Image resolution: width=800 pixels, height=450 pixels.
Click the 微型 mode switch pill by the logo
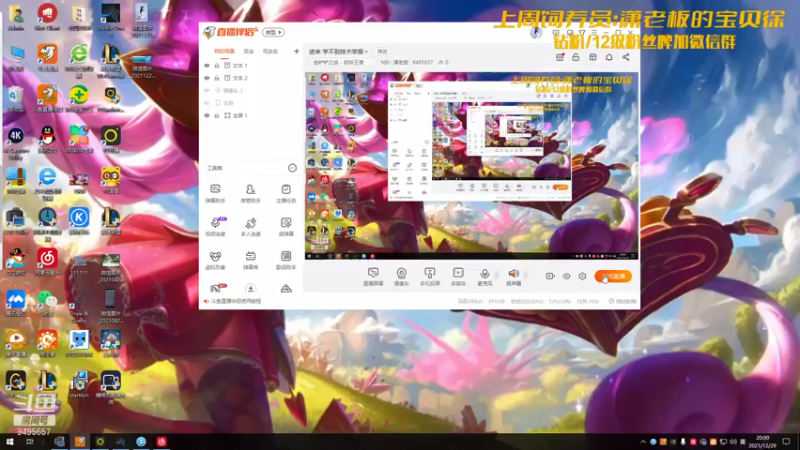[273, 32]
